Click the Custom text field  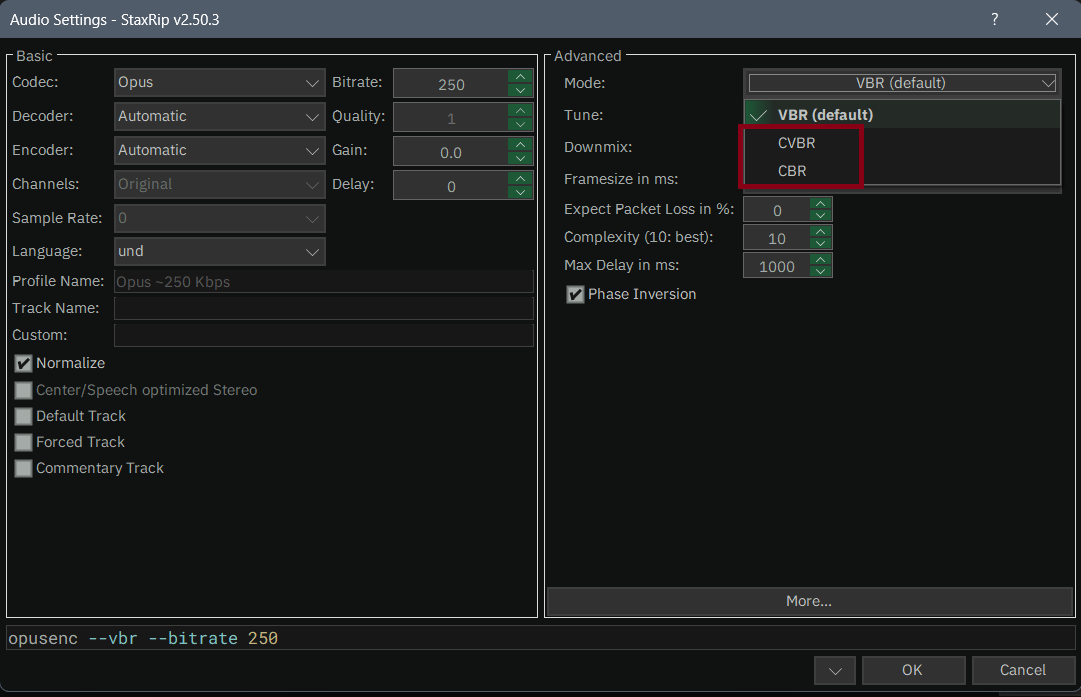(323, 335)
